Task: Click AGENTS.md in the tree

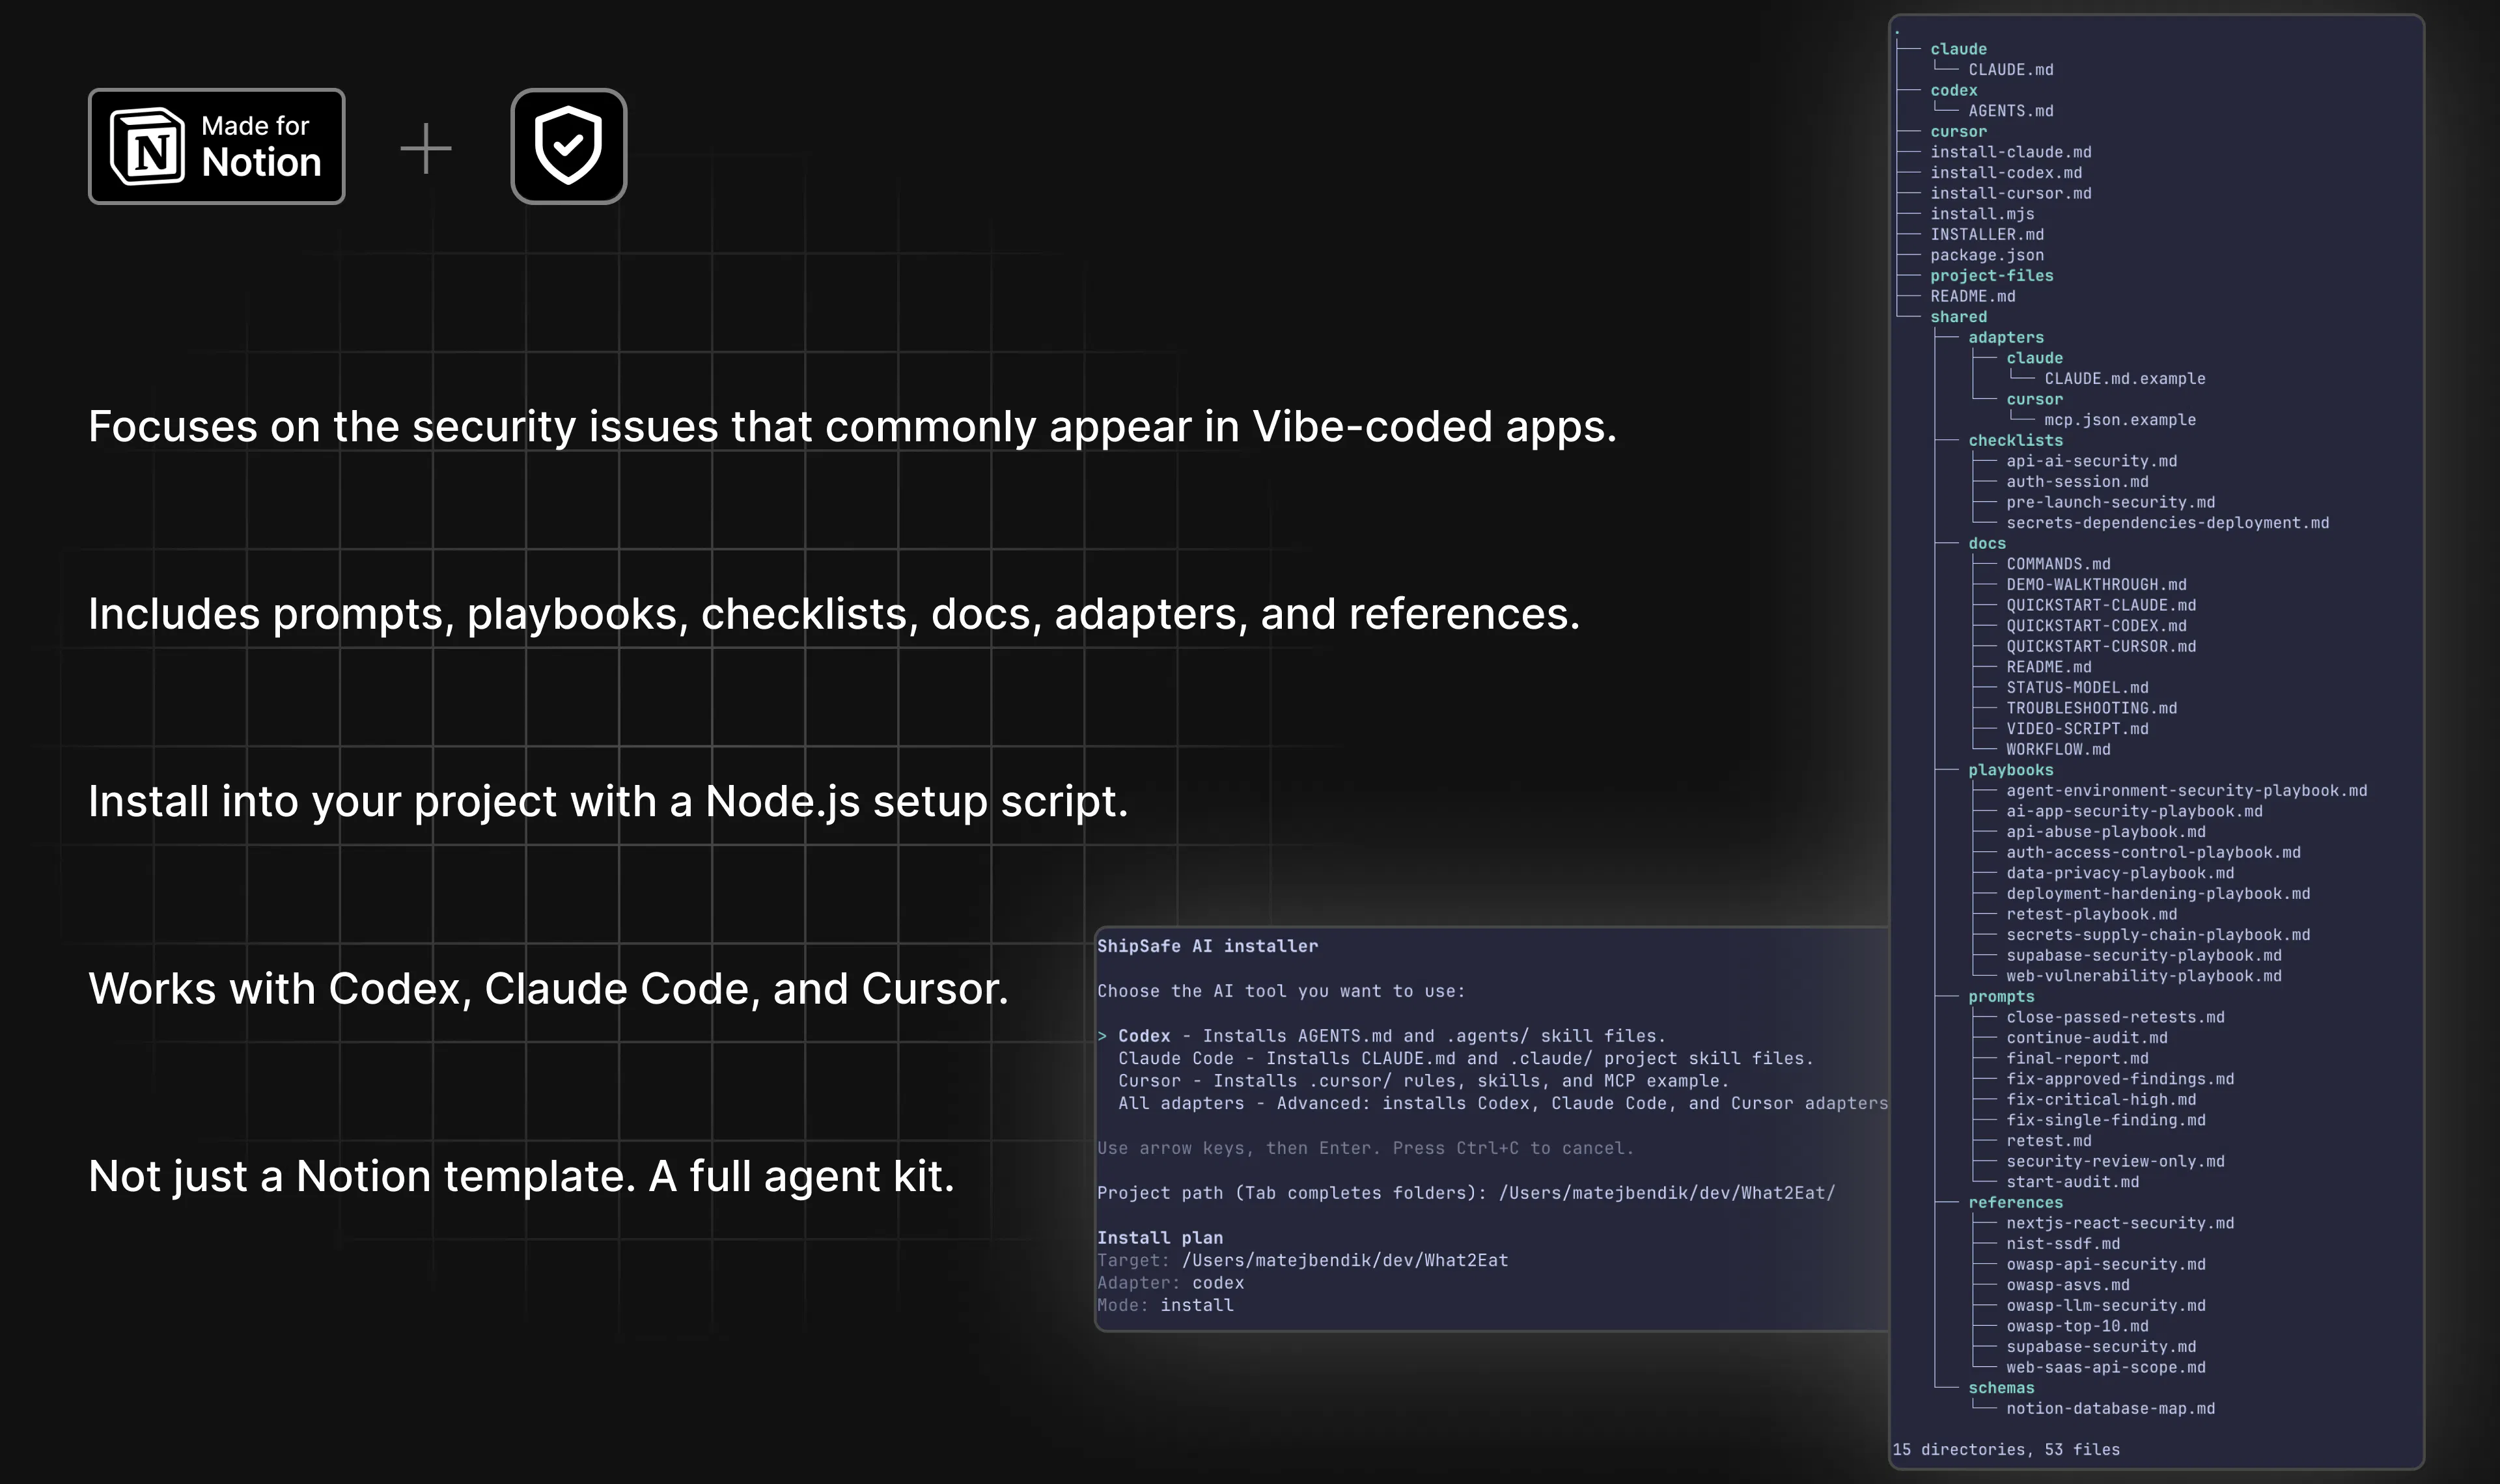Action: pyautogui.click(x=2011, y=111)
